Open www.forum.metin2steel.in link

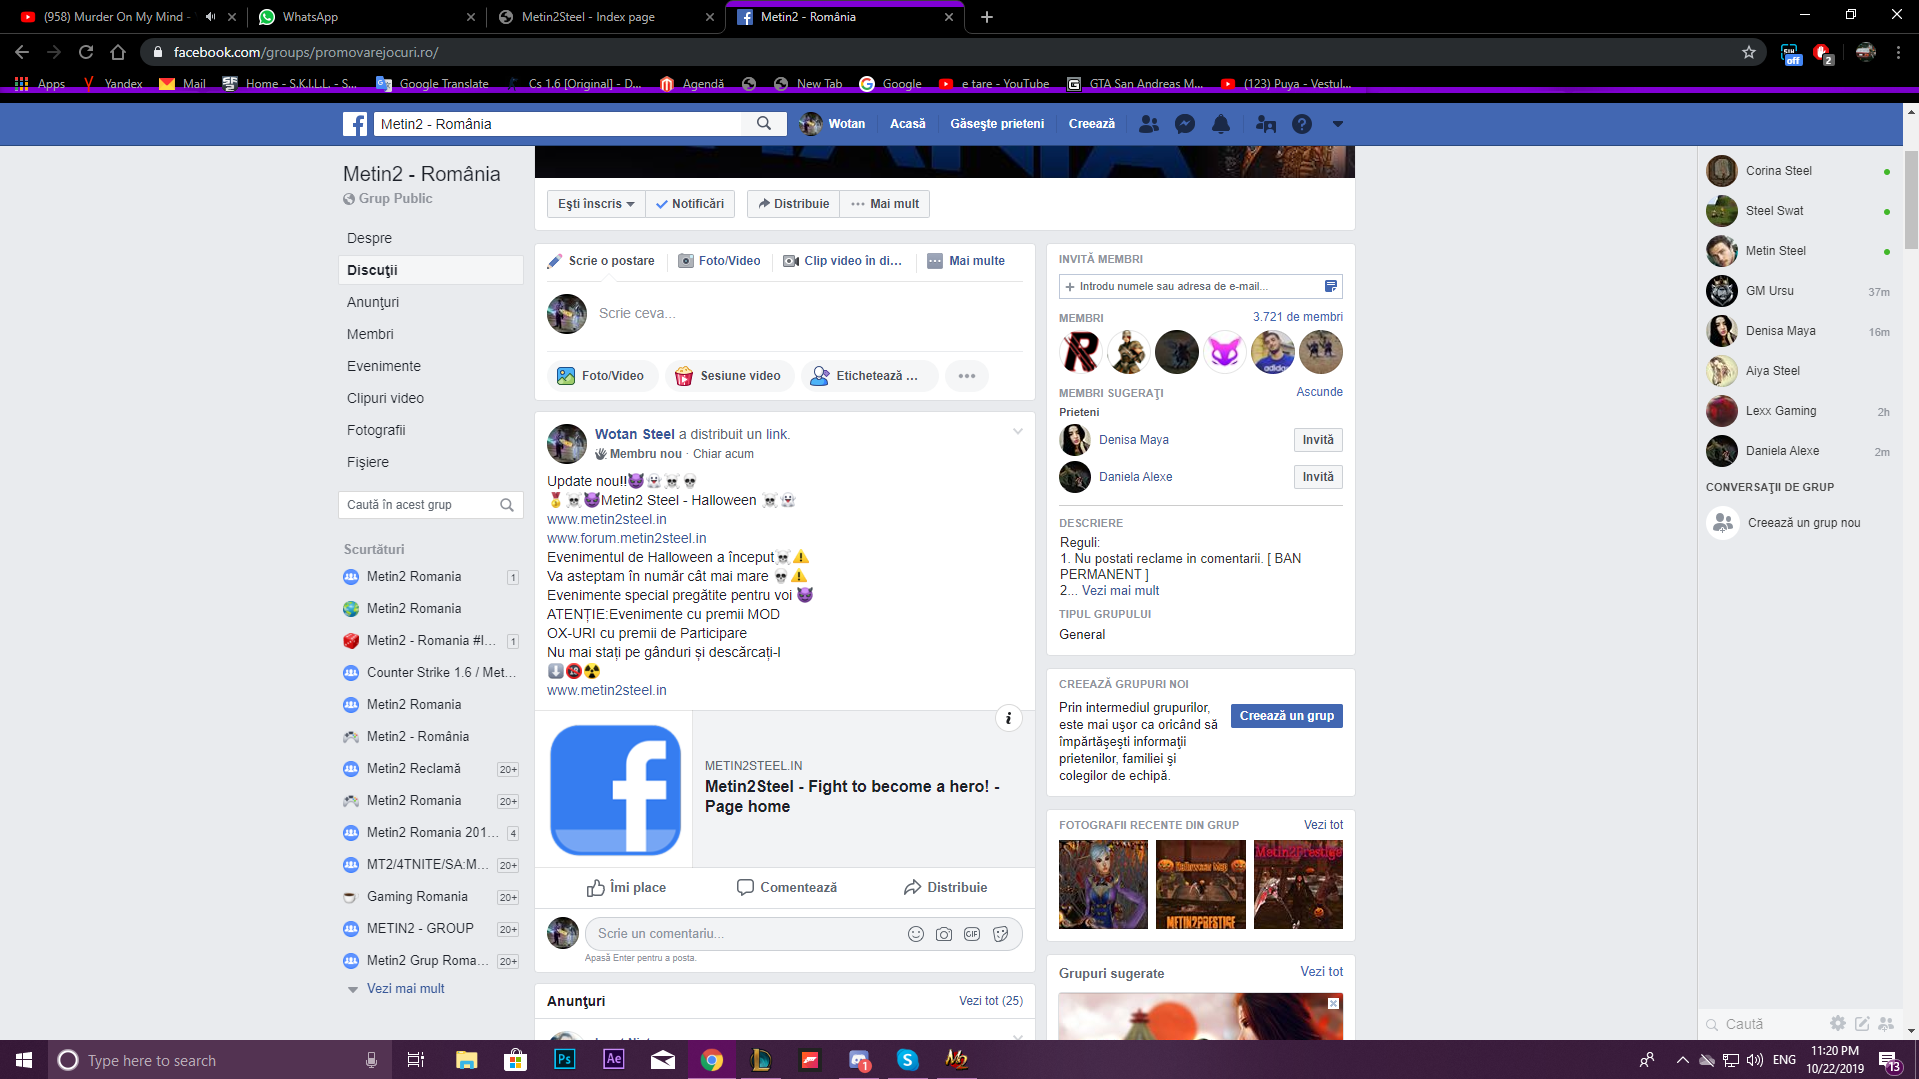coord(626,538)
